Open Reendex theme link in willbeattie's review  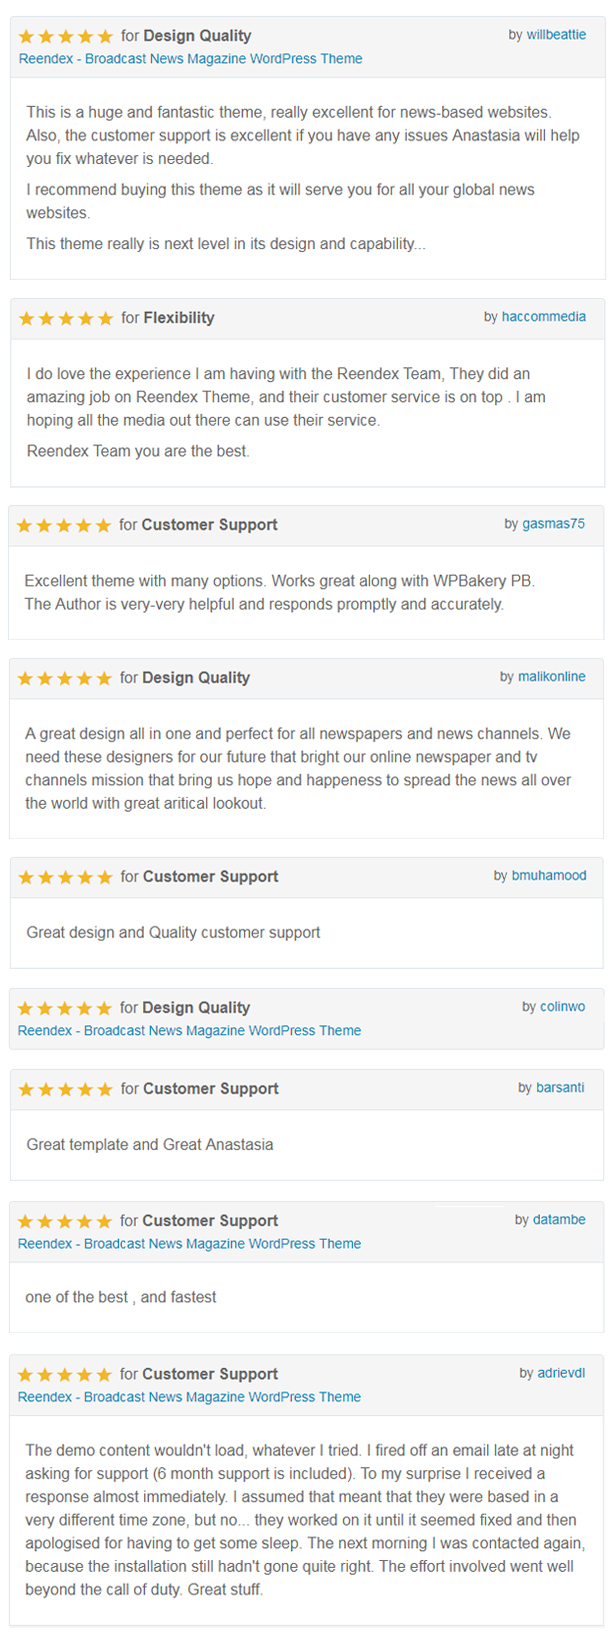point(190,59)
